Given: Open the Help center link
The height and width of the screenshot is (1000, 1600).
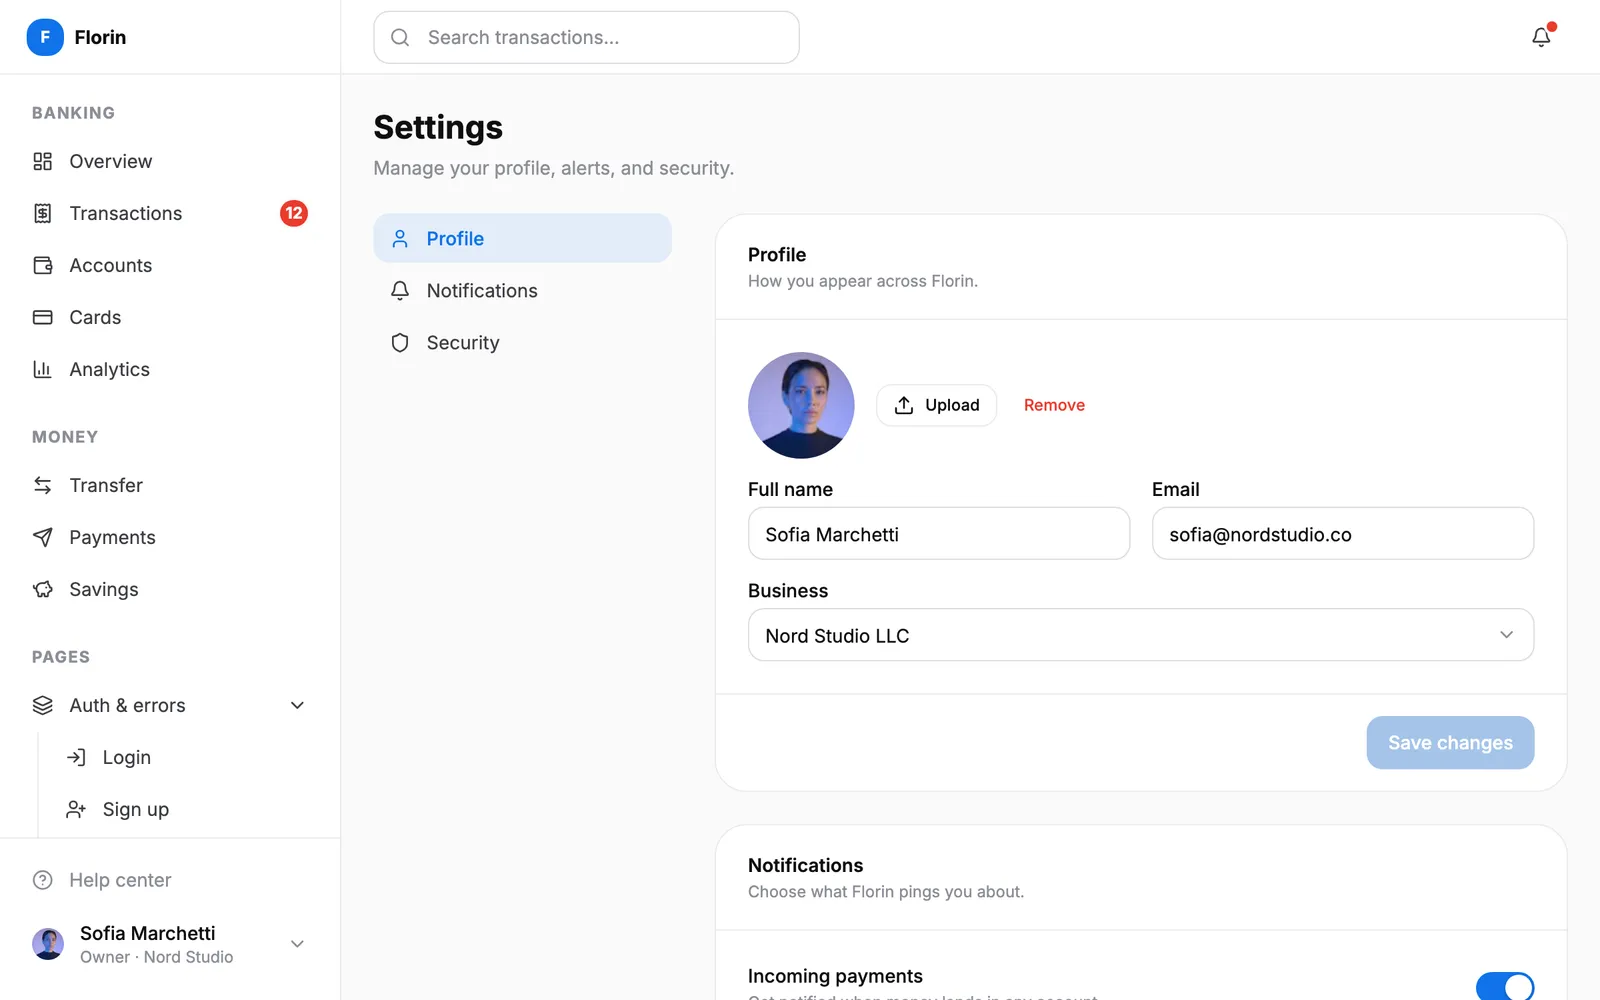Looking at the screenshot, I should (x=170, y=880).
